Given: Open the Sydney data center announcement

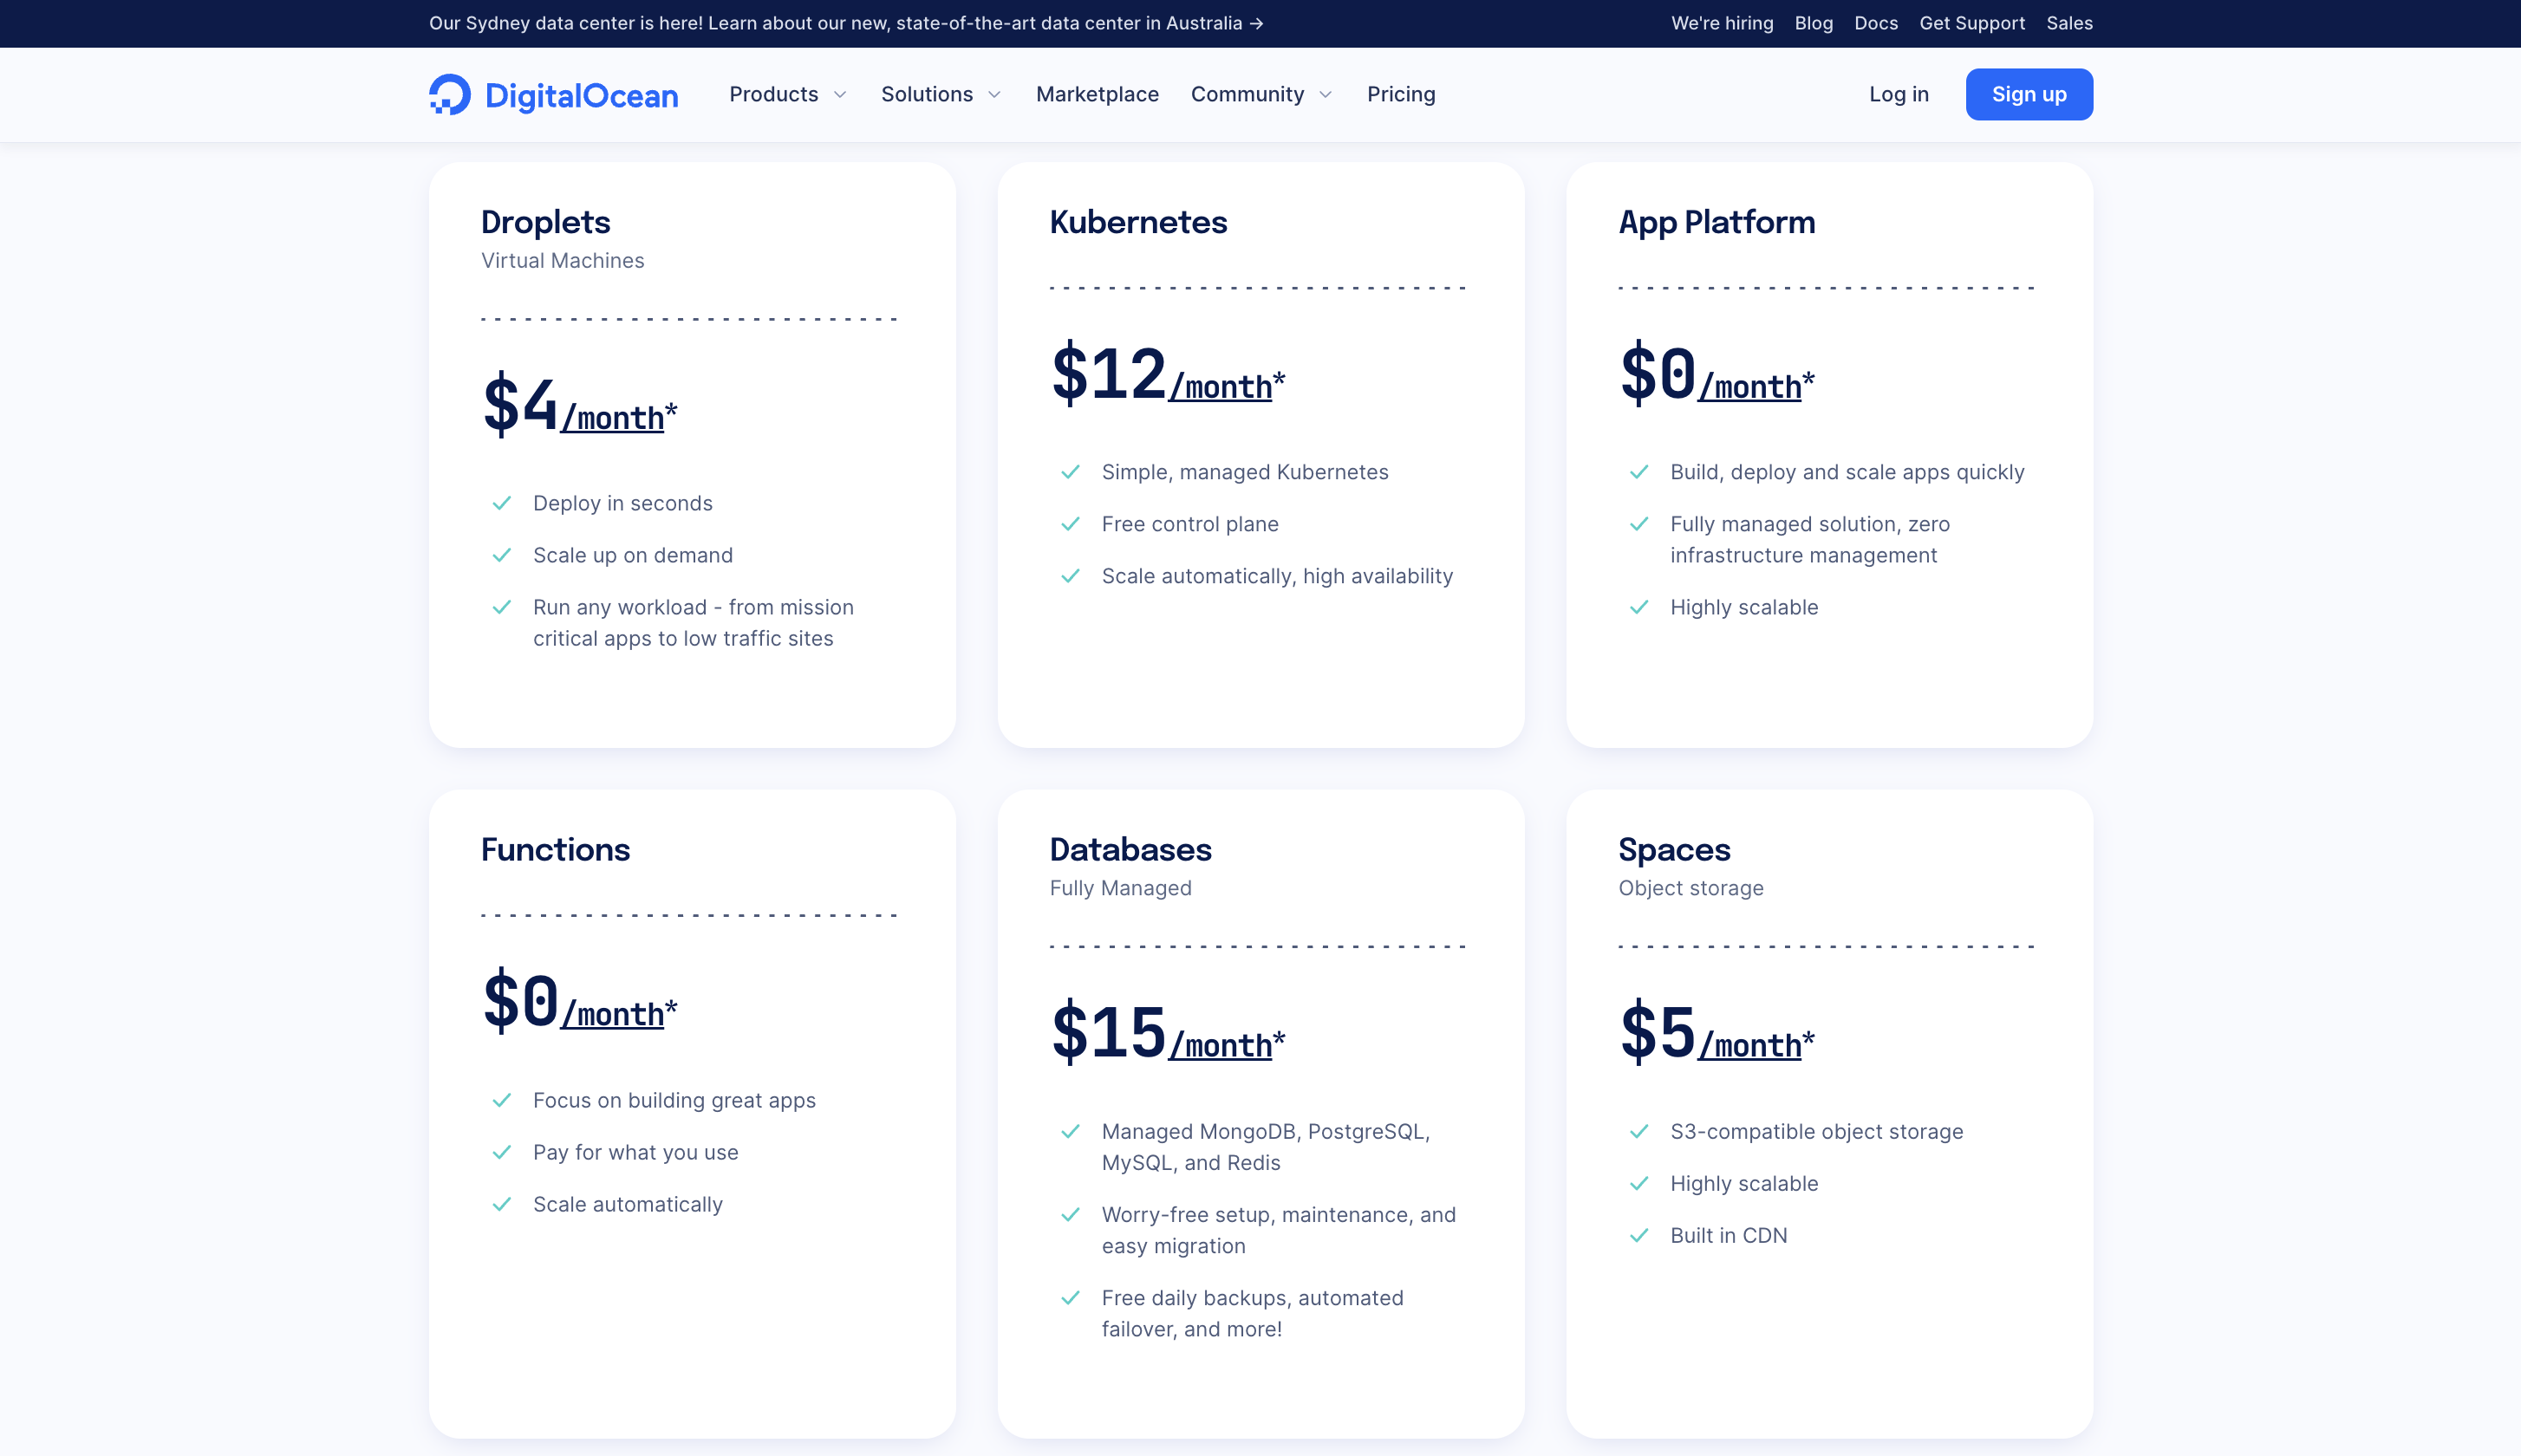Looking at the screenshot, I should pyautogui.click(x=846, y=23).
